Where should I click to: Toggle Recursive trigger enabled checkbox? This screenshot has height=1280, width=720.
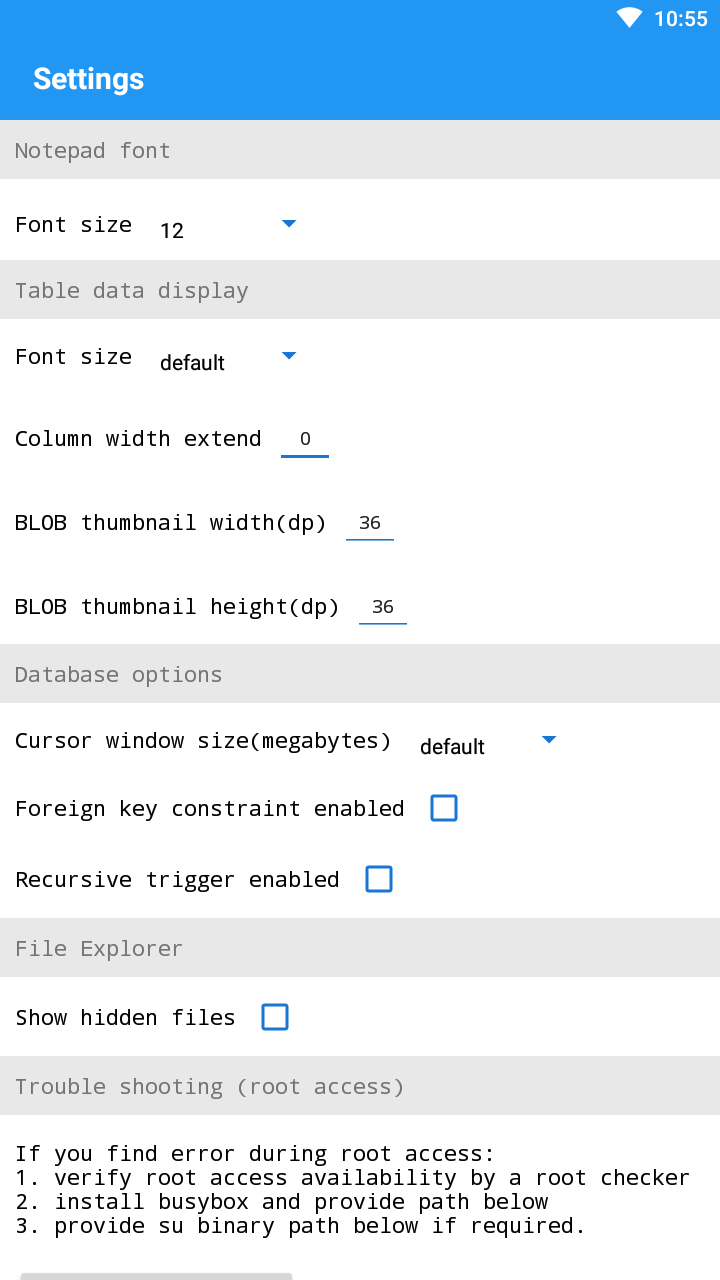(379, 879)
